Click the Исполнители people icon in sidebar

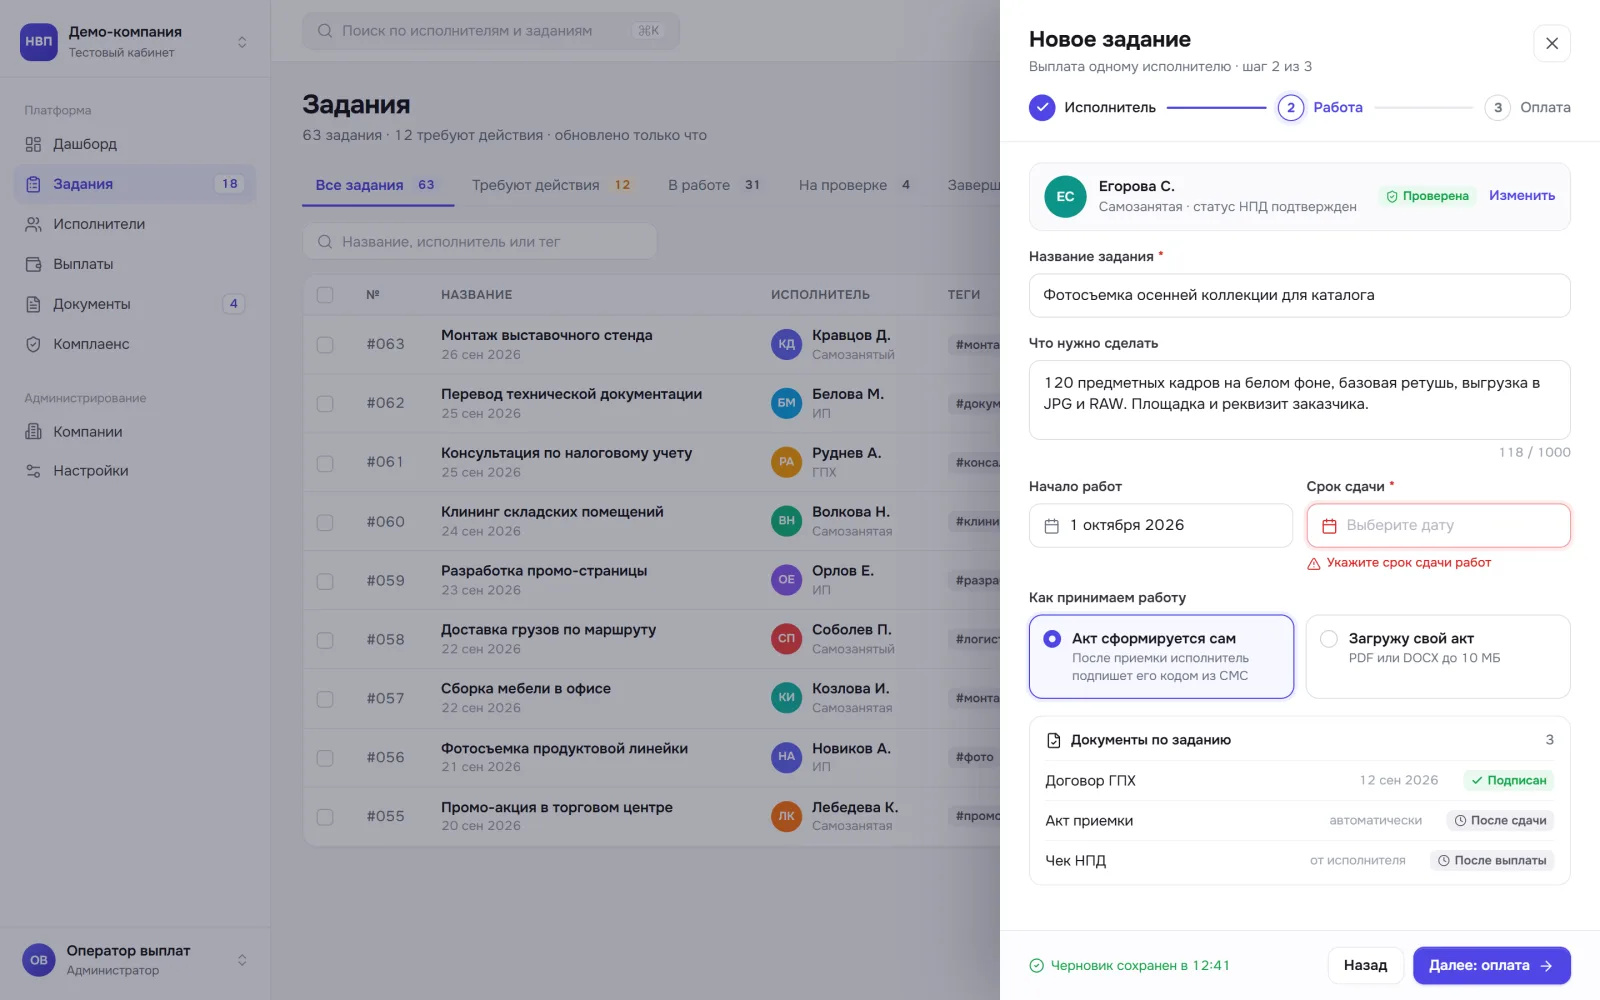33,224
